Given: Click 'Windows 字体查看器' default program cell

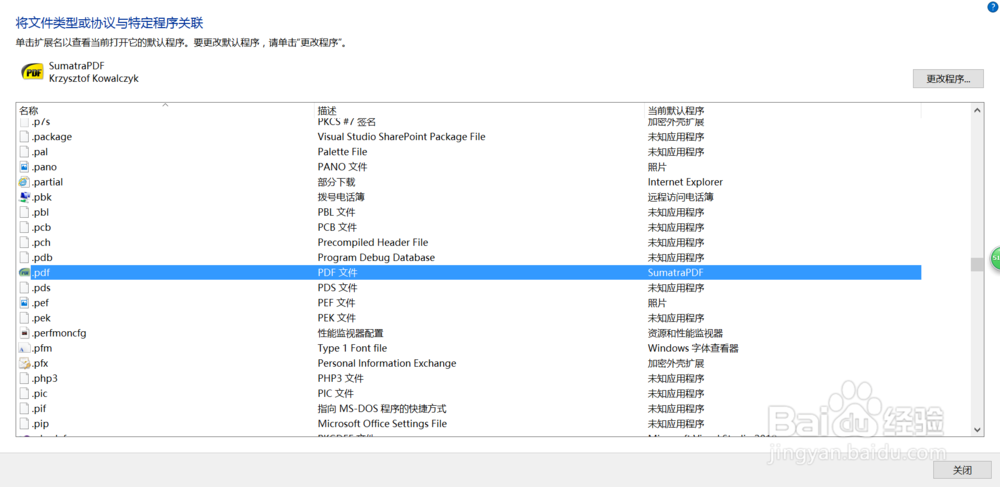Looking at the screenshot, I should [693, 348].
